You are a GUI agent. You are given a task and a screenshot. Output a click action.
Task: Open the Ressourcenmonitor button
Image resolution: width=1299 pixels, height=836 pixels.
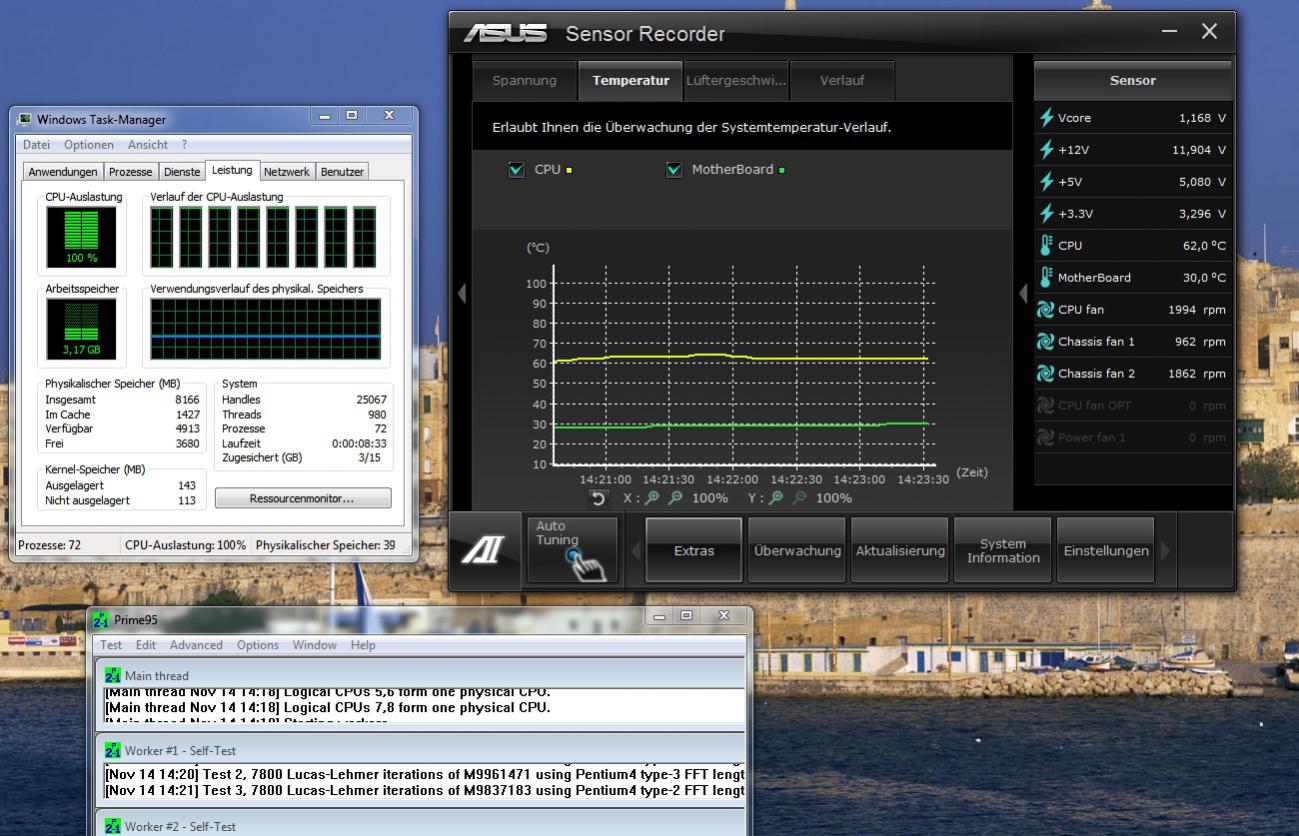(303, 498)
